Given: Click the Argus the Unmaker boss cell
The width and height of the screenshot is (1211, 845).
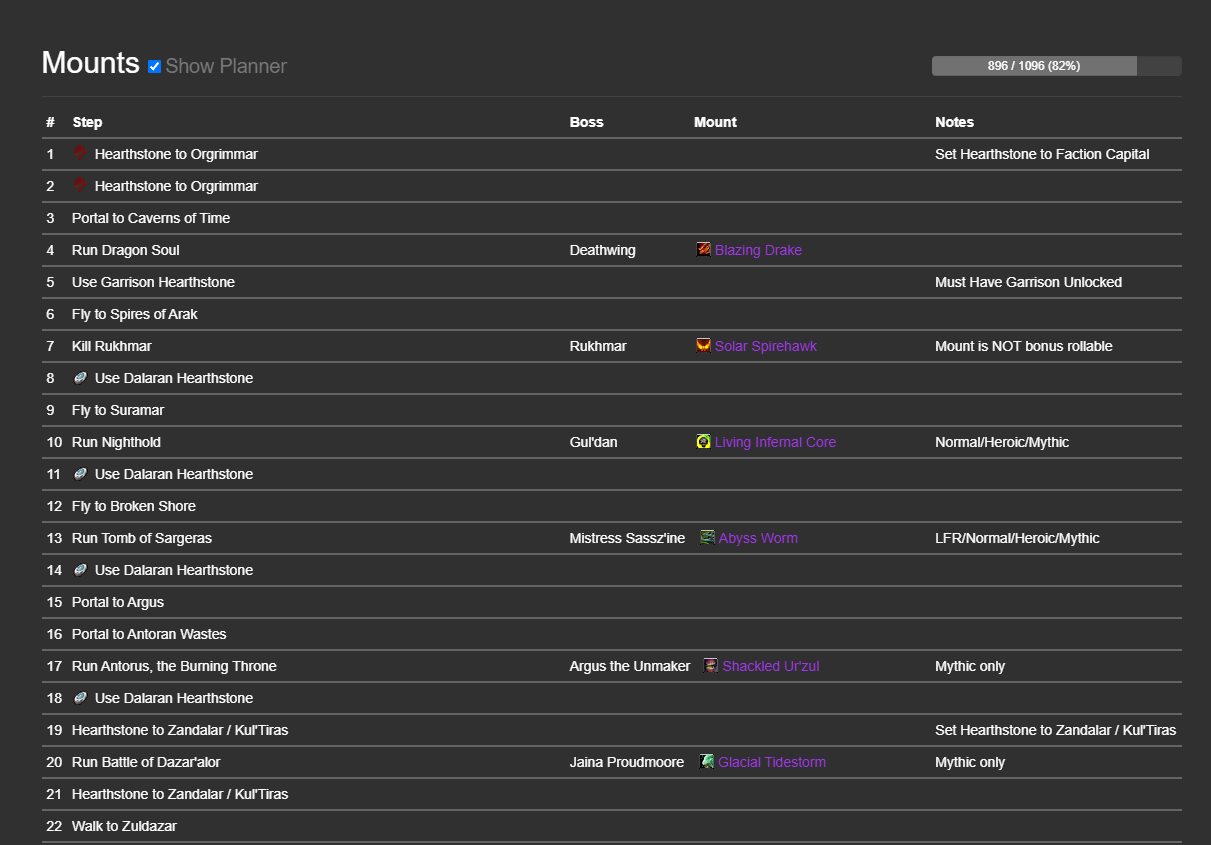Looking at the screenshot, I should point(630,666).
